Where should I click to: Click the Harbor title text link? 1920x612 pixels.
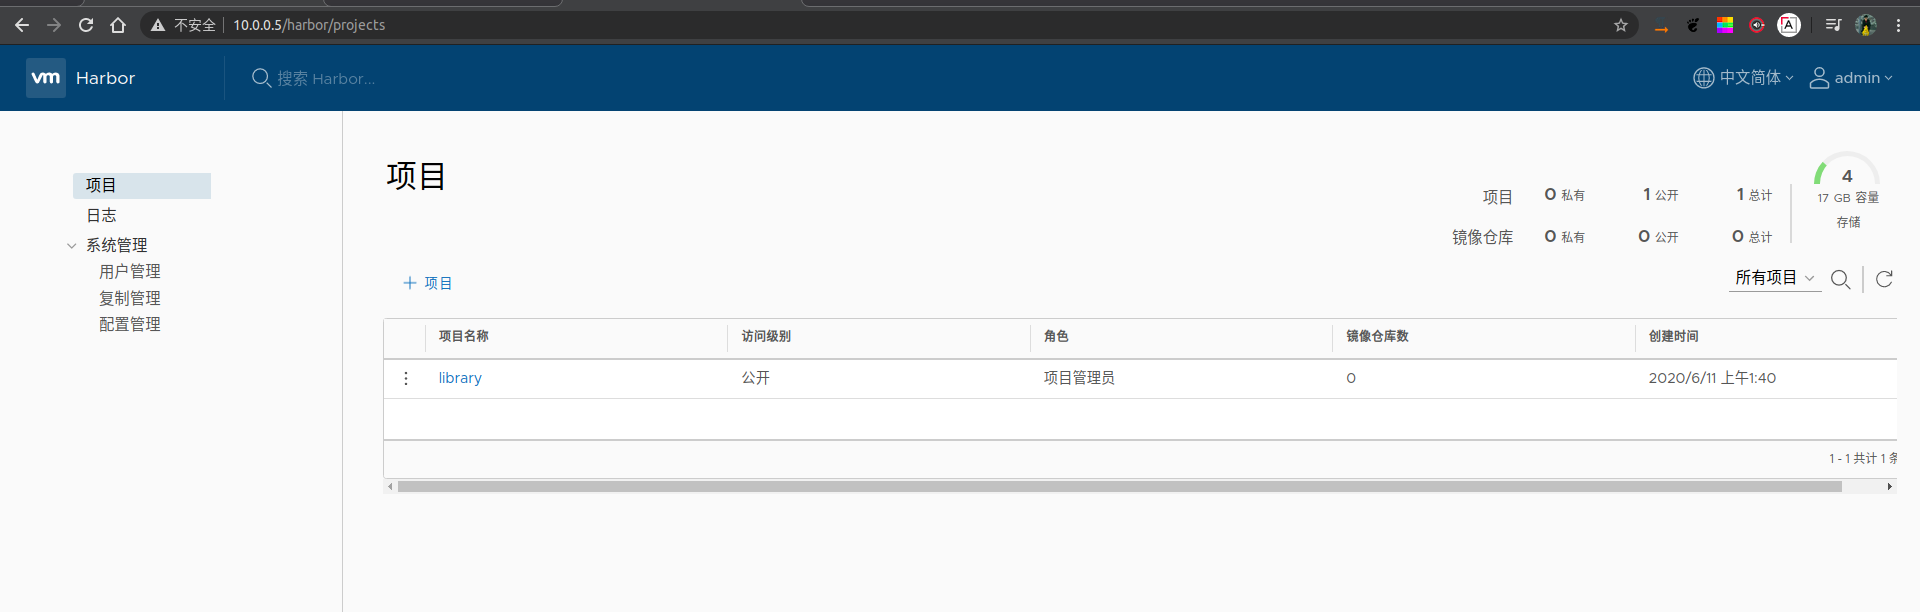(x=105, y=78)
